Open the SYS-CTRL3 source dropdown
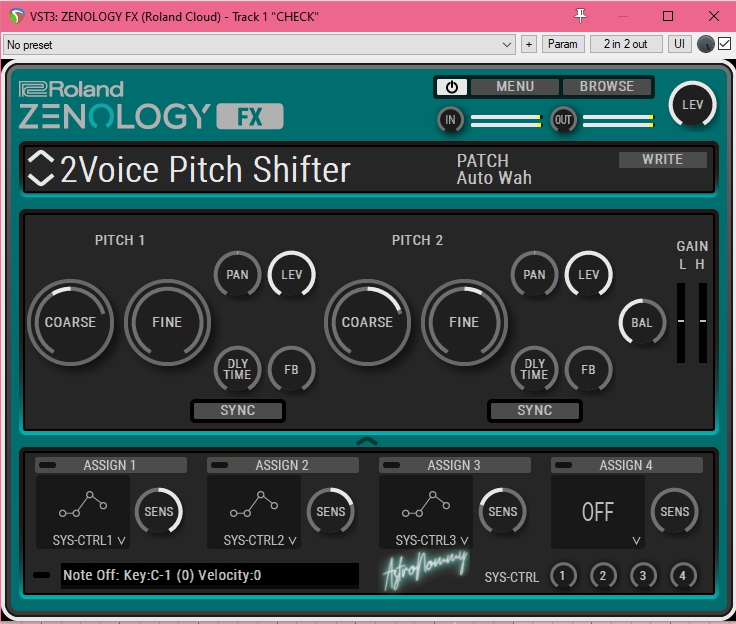 426,512
